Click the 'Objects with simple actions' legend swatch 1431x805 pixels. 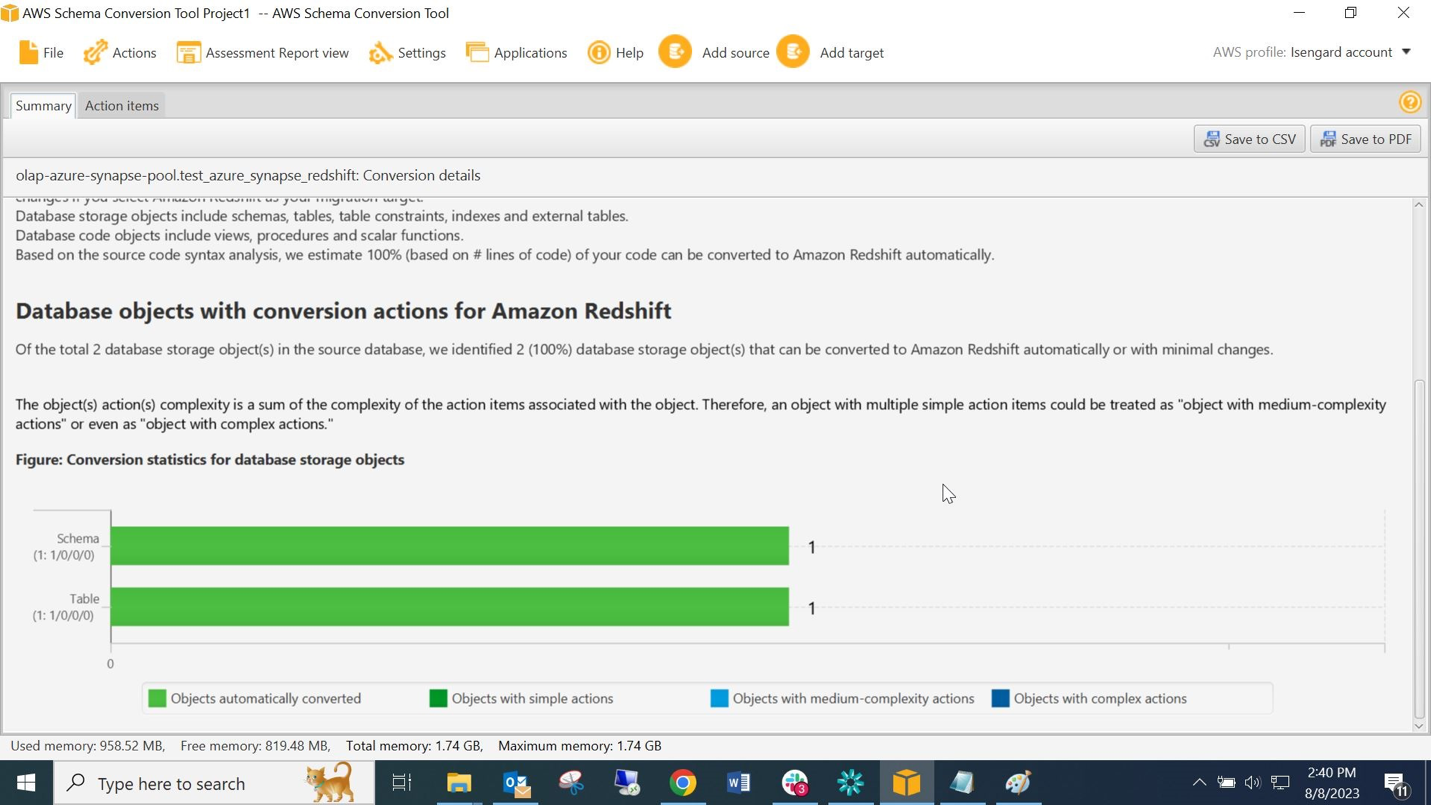click(438, 699)
